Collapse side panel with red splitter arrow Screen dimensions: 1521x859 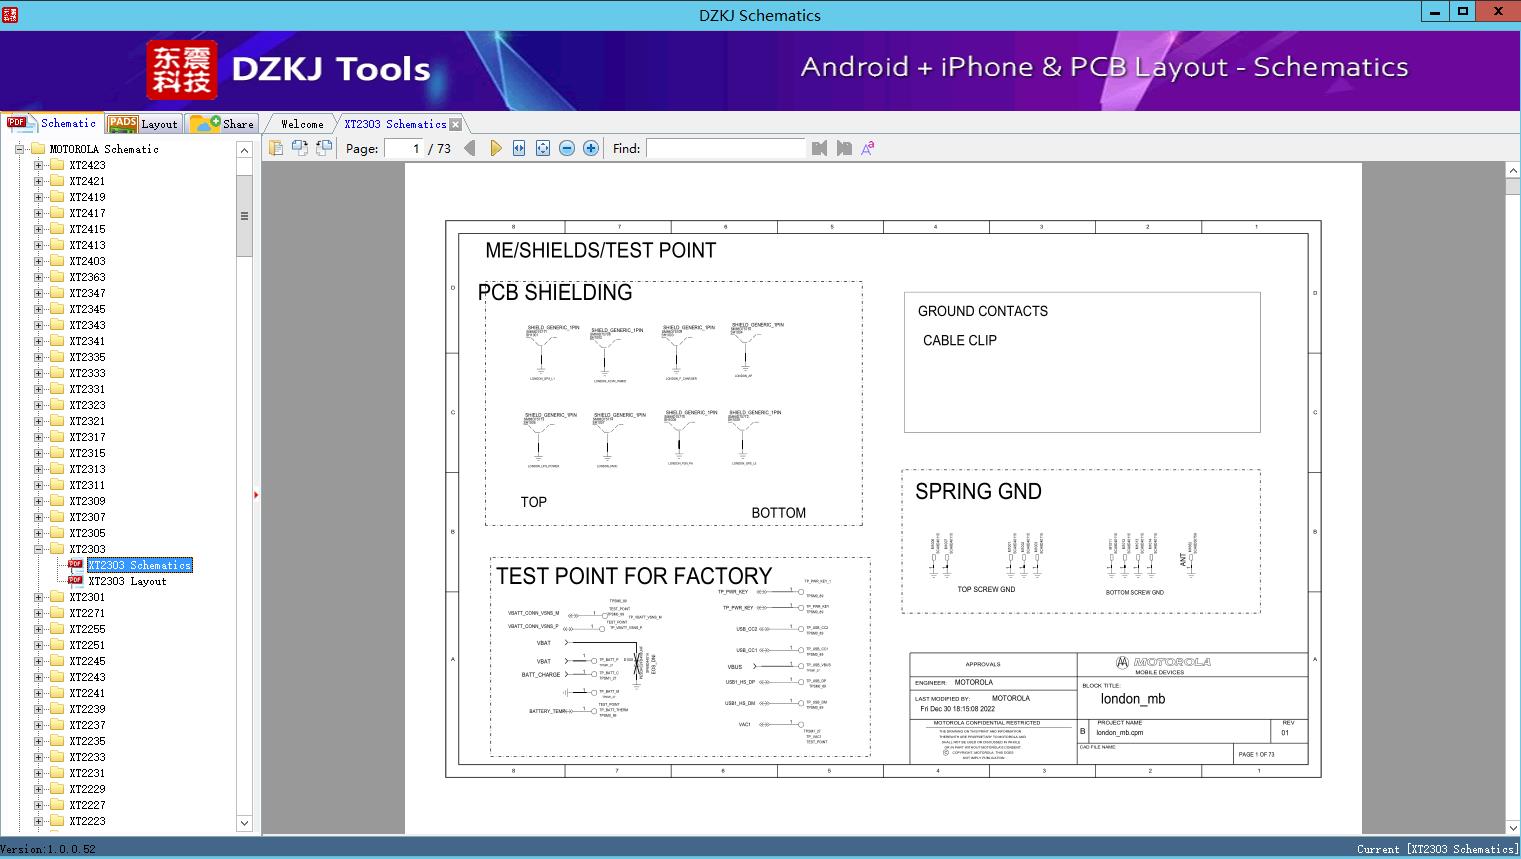pyautogui.click(x=256, y=495)
